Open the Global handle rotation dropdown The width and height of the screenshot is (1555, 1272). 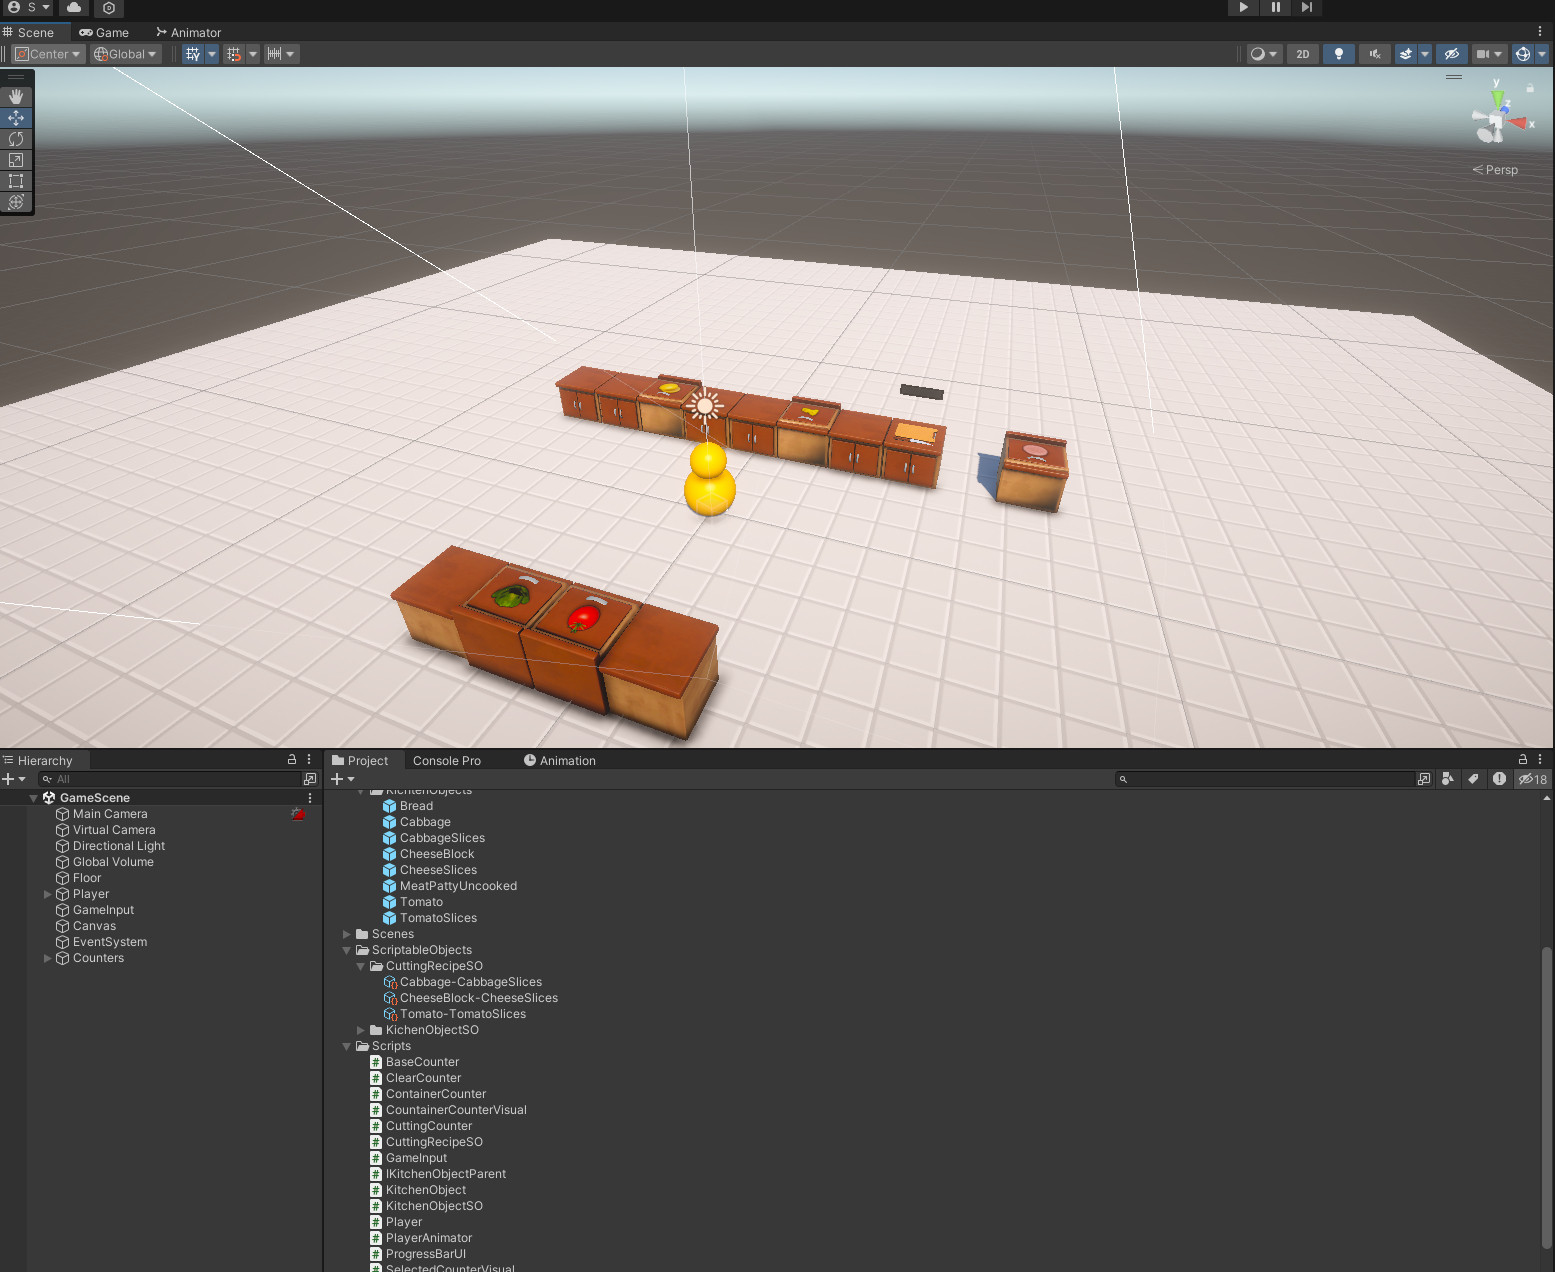tap(125, 54)
